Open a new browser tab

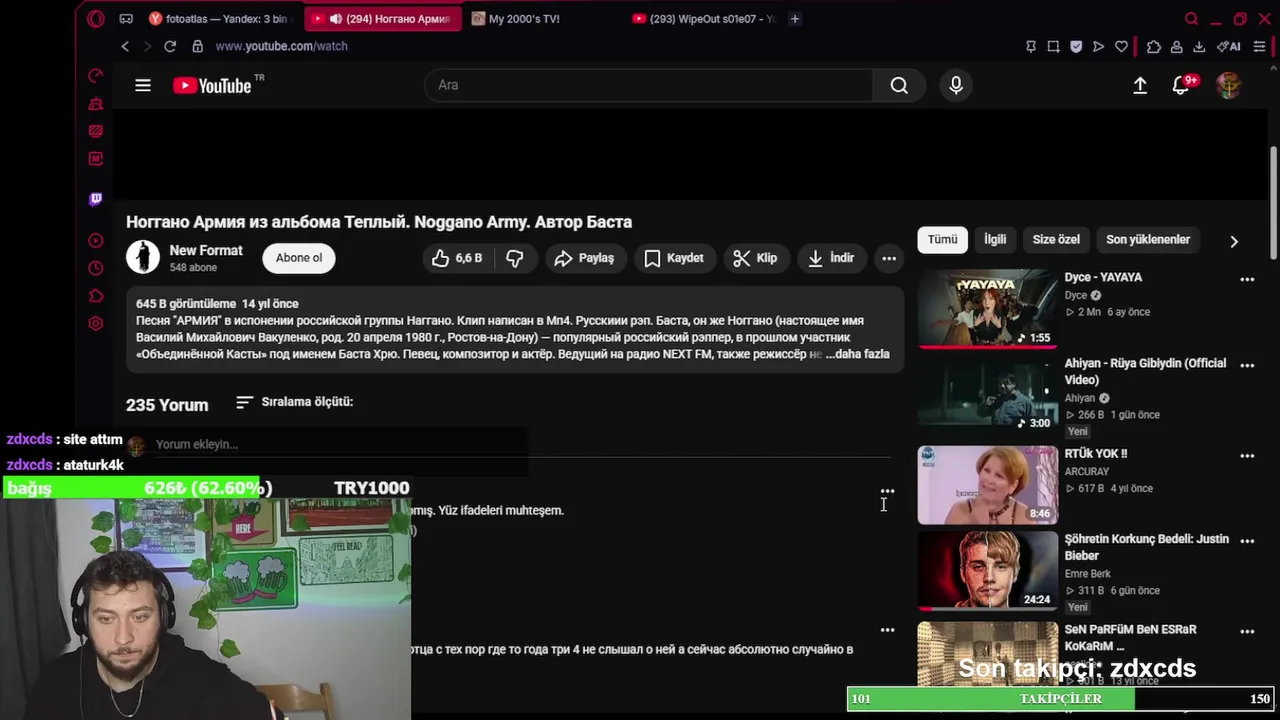795,19
